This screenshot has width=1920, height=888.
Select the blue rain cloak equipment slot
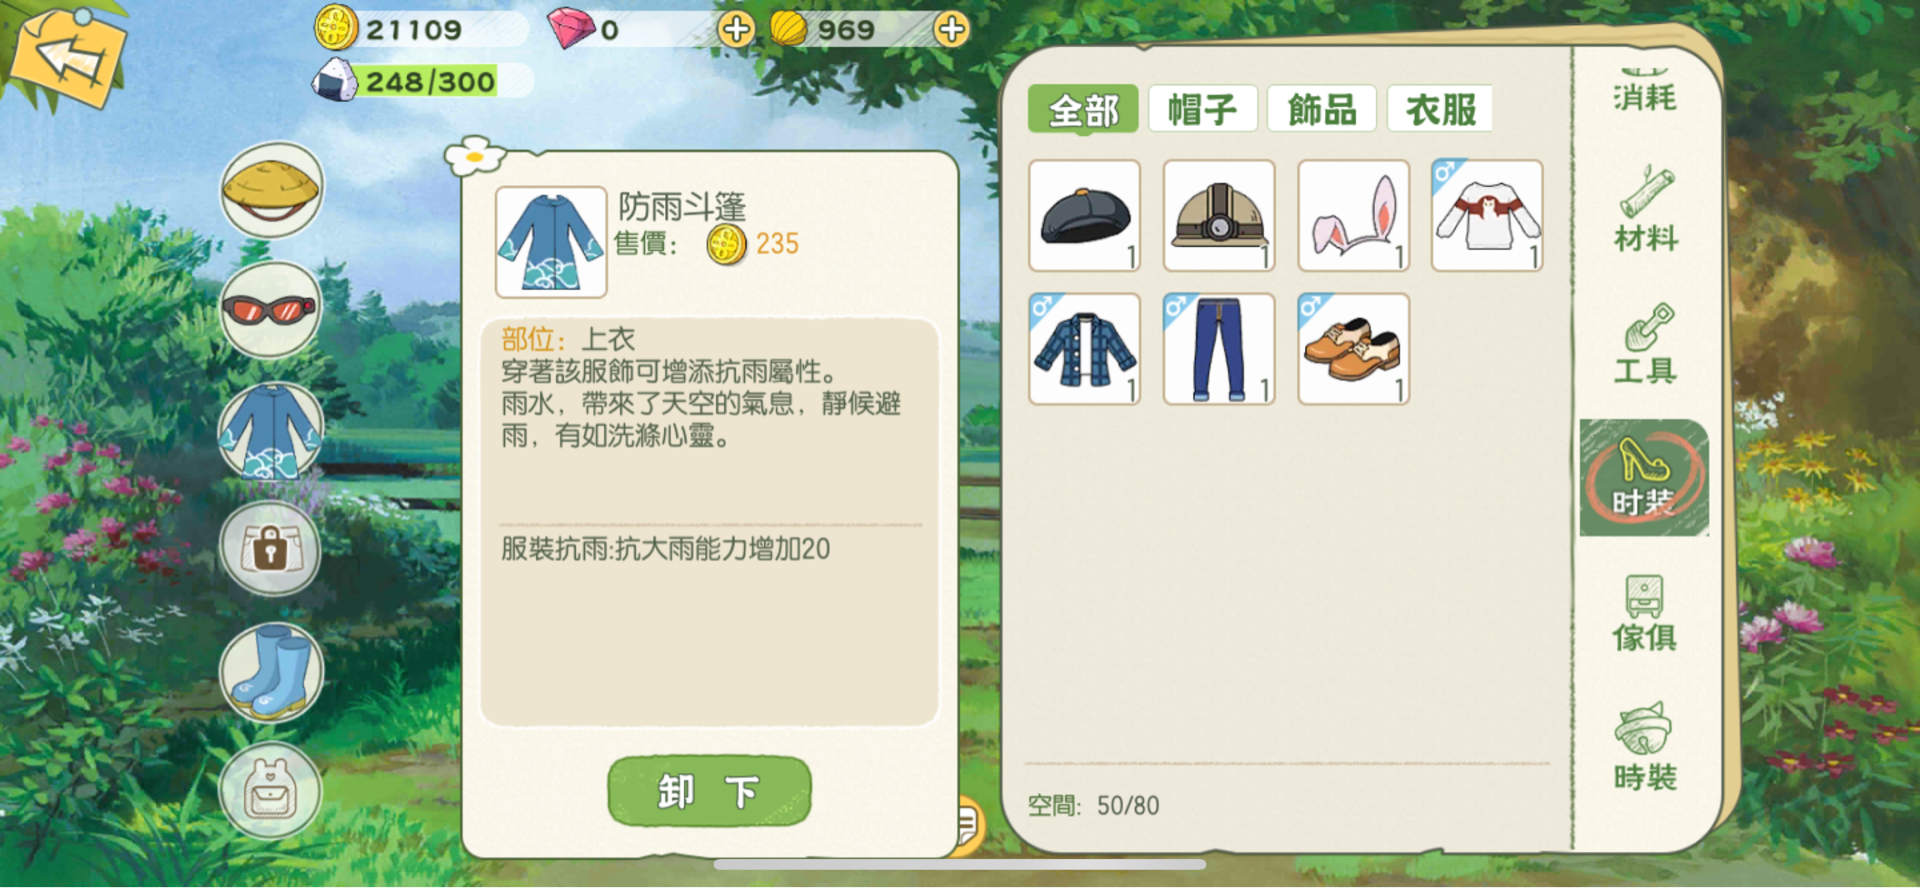click(271, 430)
